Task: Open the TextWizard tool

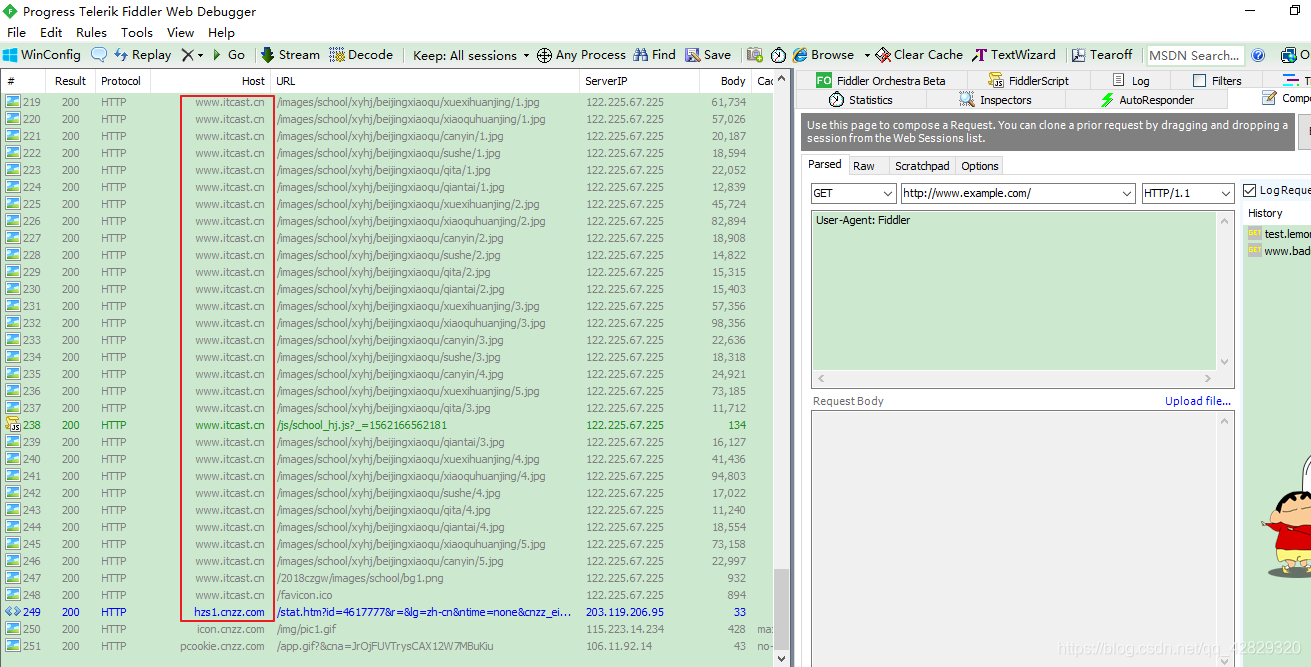Action: [x=1013, y=55]
